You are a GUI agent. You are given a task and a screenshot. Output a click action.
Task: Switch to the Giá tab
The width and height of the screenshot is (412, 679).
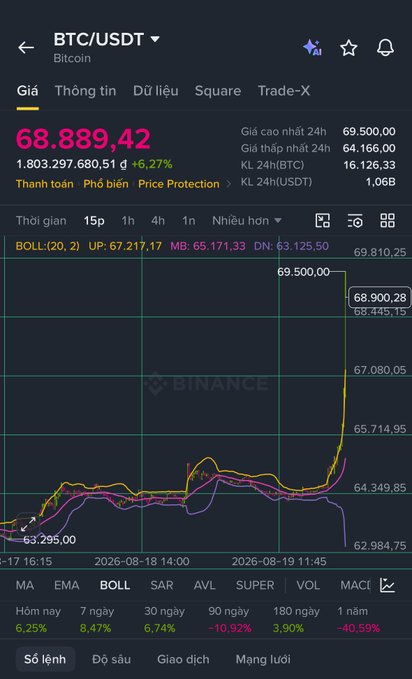(27, 91)
